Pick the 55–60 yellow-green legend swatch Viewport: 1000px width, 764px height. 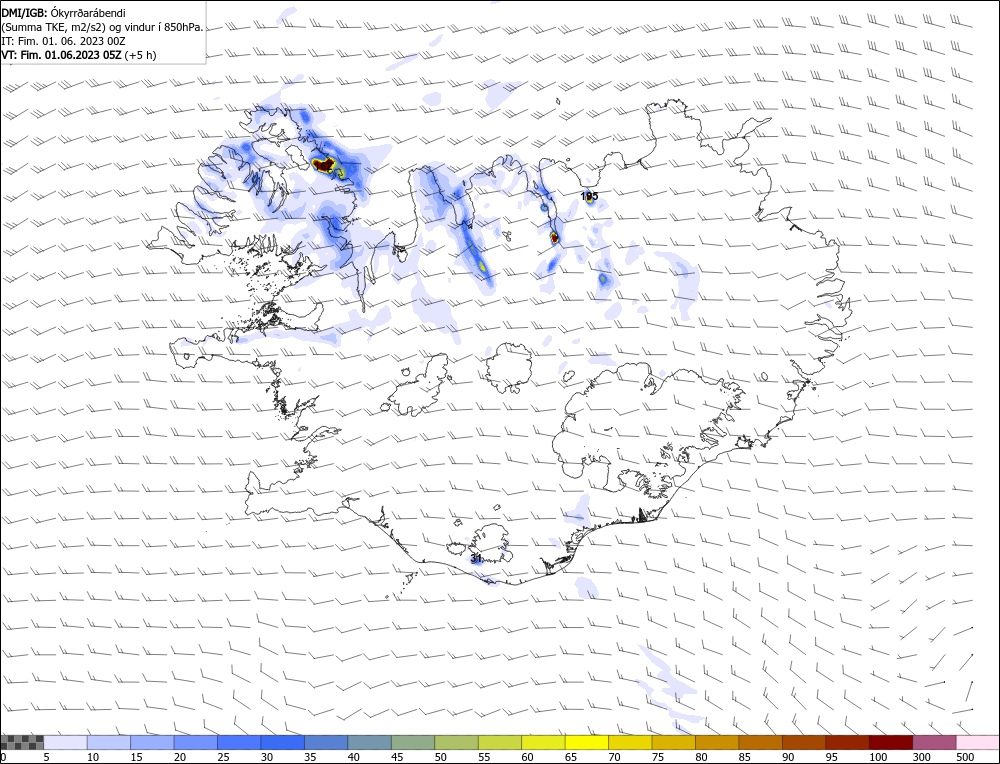(499, 742)
